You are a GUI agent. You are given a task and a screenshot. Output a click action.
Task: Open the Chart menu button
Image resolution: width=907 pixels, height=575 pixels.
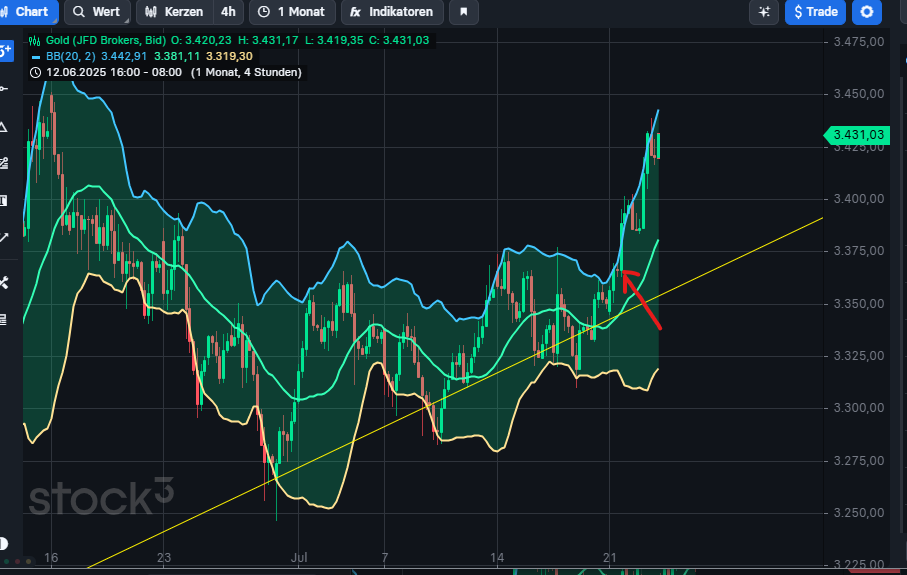click(28, 12)
